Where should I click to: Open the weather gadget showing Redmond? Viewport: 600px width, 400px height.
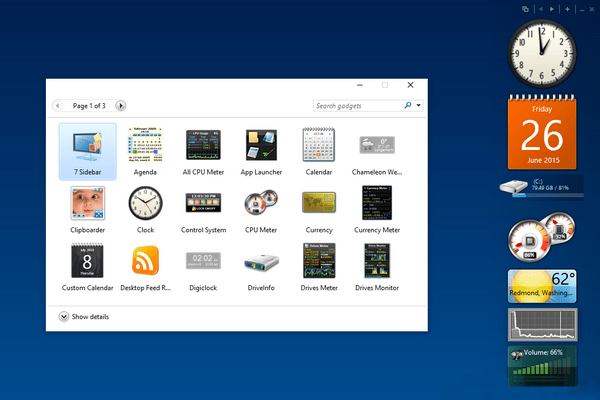point(542,286)
